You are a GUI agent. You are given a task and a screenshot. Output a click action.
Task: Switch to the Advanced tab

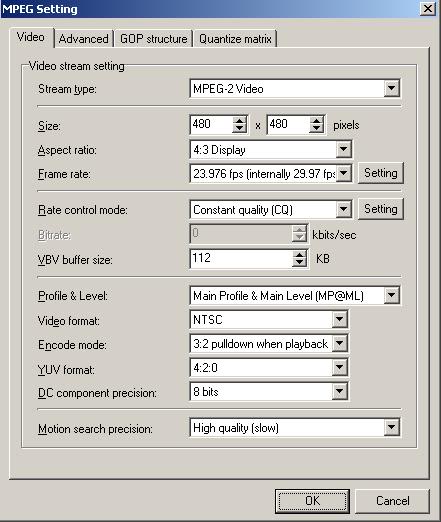point(83,39)
